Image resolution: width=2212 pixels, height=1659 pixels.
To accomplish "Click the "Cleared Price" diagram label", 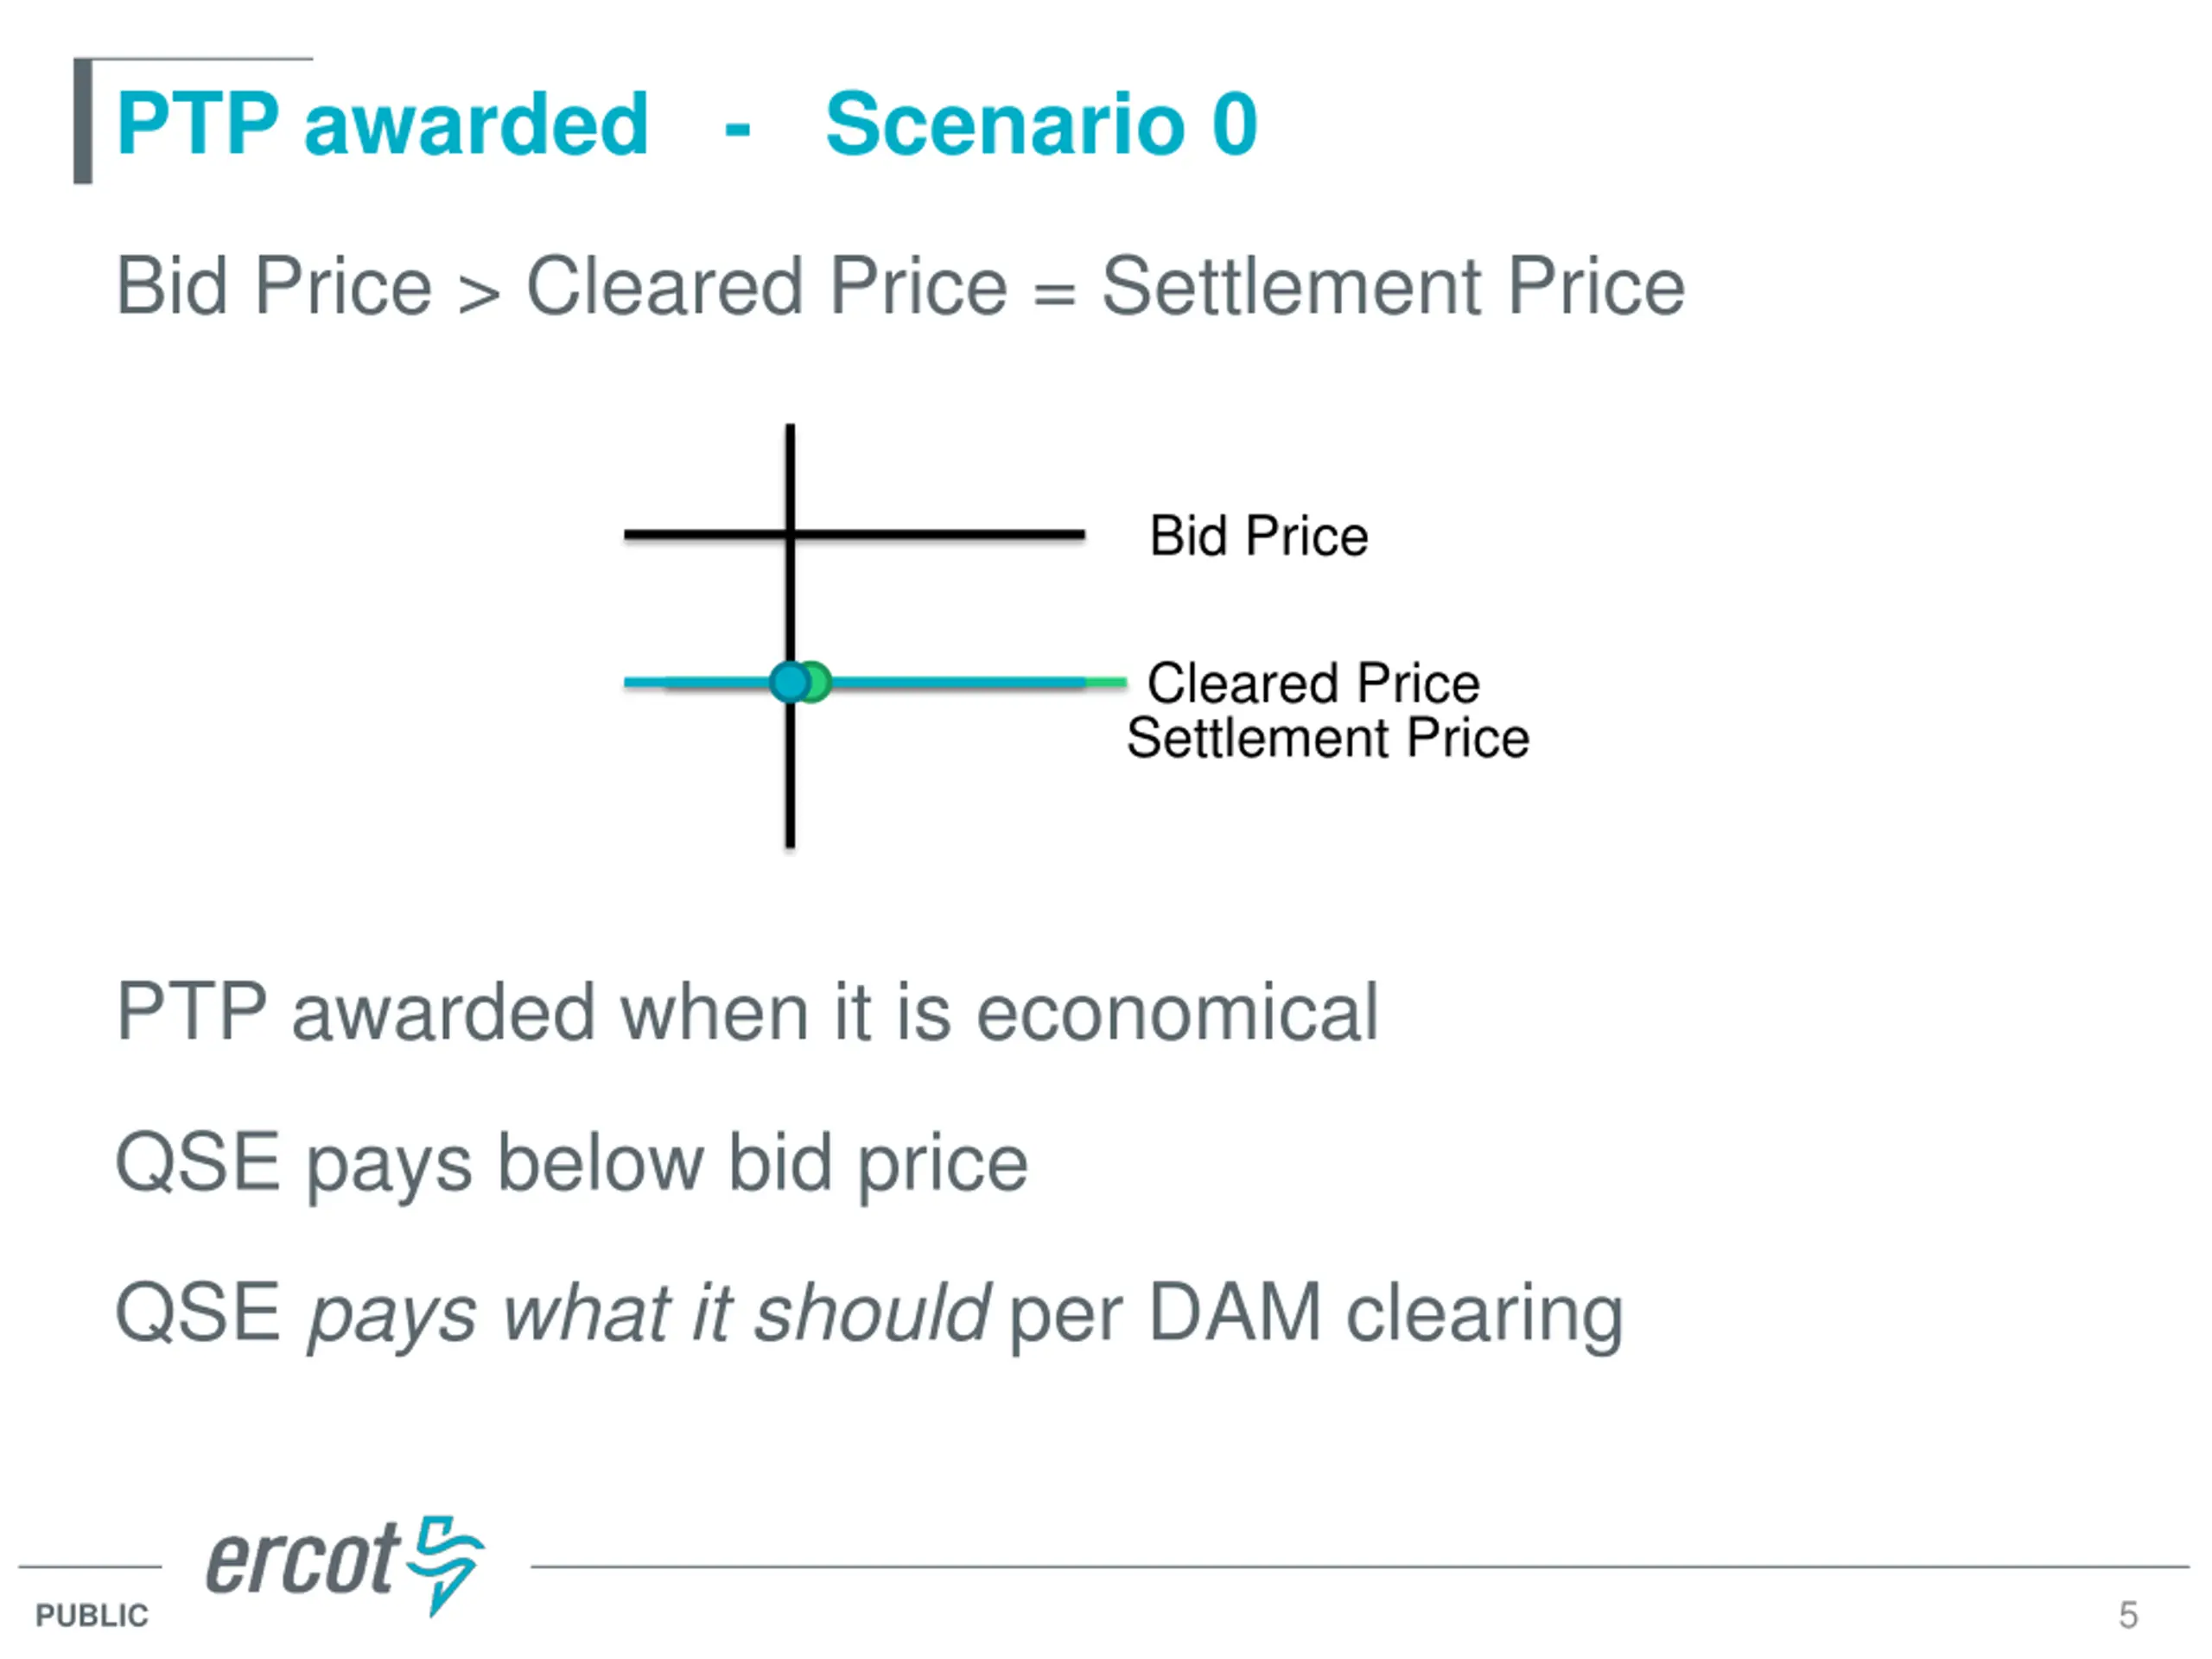I will click(x=1313, y=683).
